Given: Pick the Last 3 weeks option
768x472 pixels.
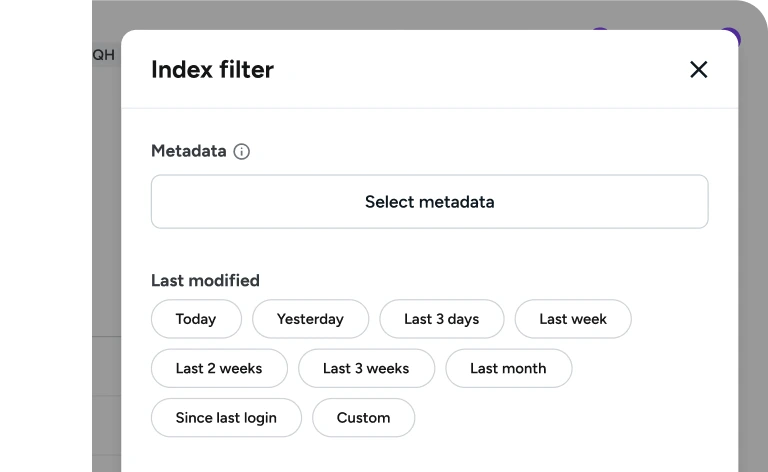Looking at the screenshot, I should tap(366, 368).
